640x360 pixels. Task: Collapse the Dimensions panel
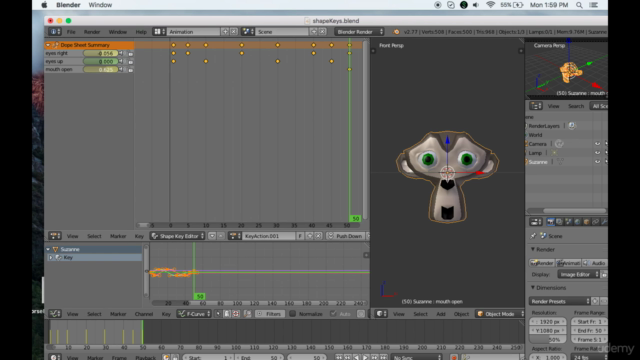[533, 287]
